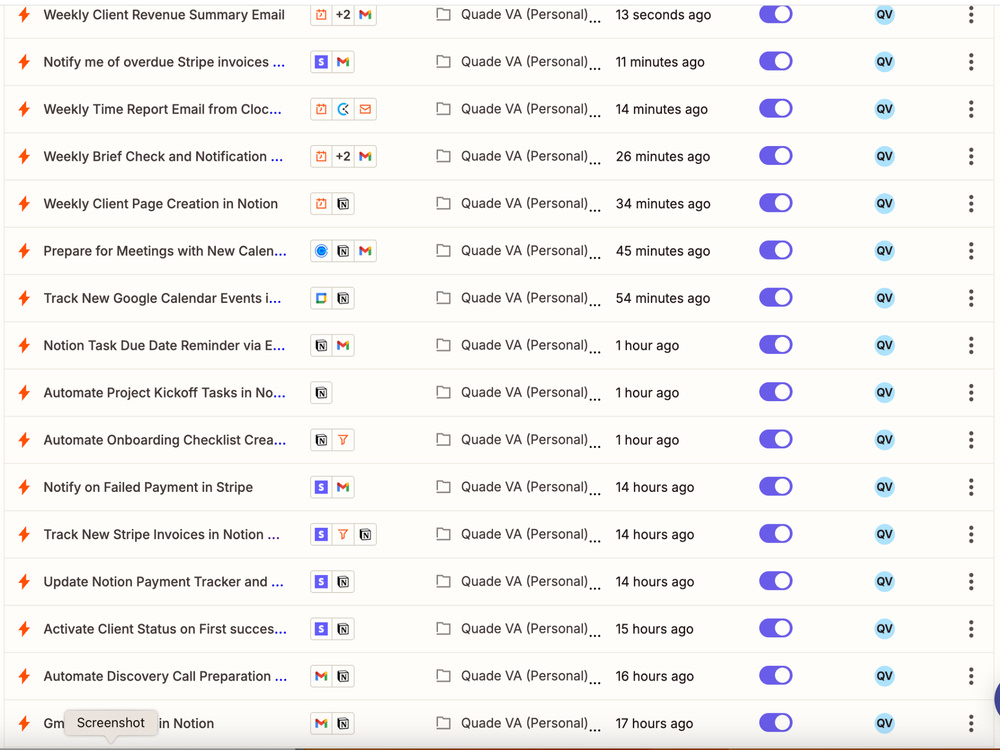
Task: Disable the Weekly Time Report Email zap switch
Action: (776, 108)
